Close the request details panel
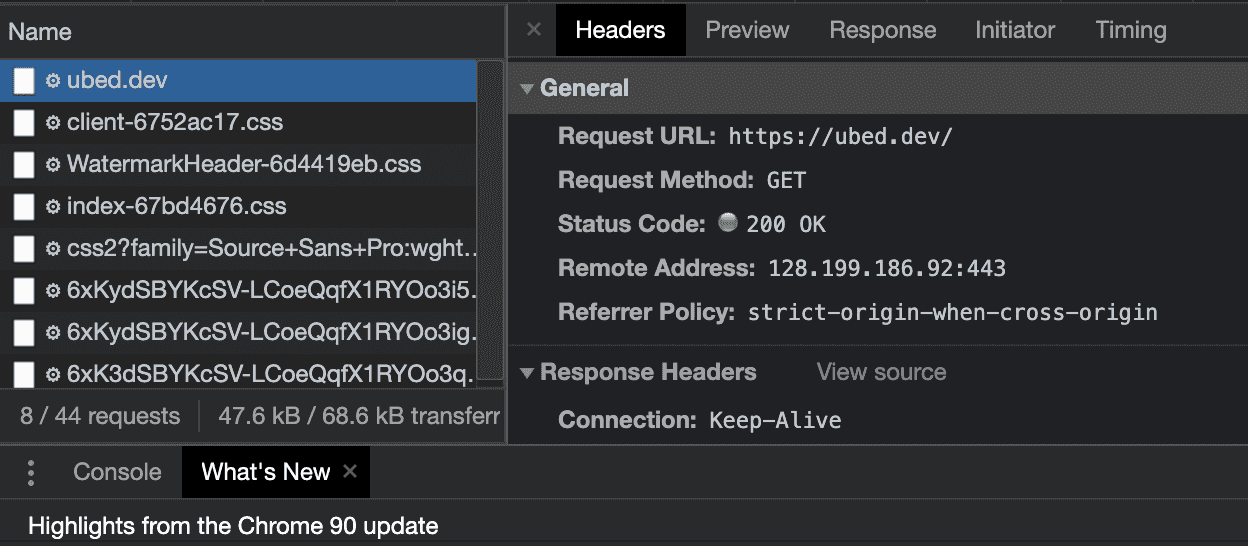Viewport: 1248px width, 546px height. pyautogui.click(x=534, y=29)
